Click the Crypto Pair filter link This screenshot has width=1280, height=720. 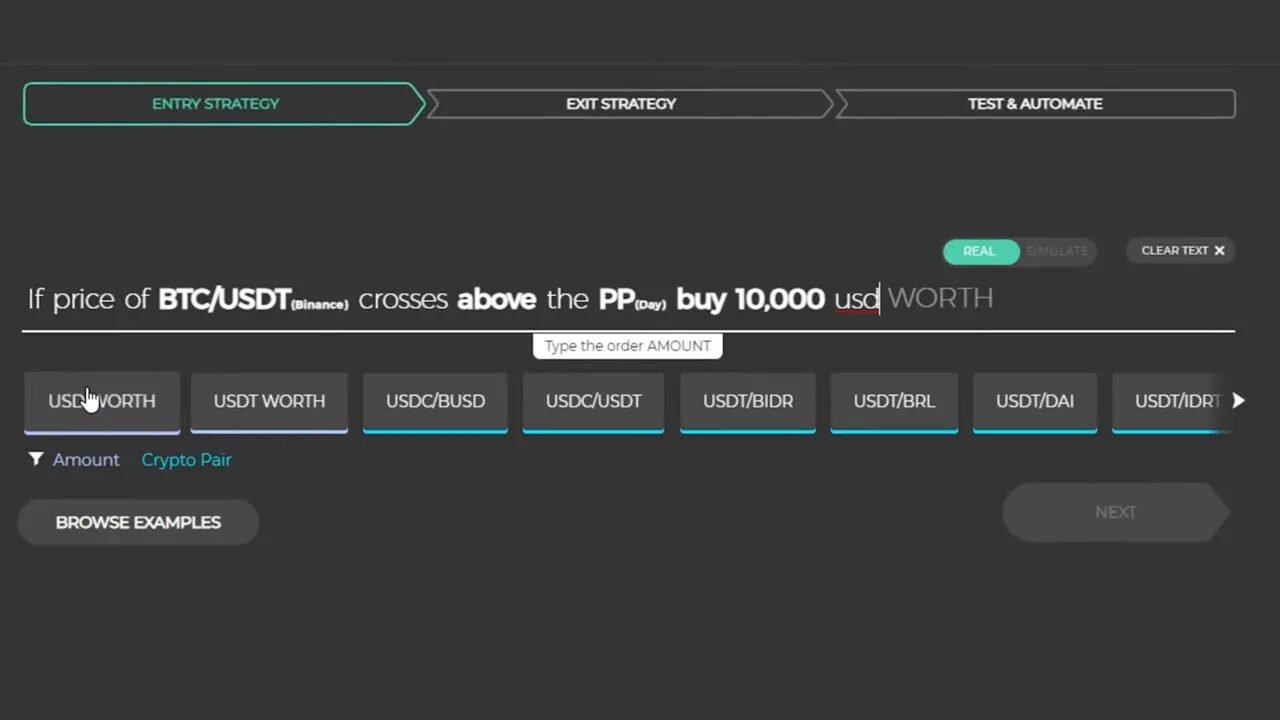186,459
